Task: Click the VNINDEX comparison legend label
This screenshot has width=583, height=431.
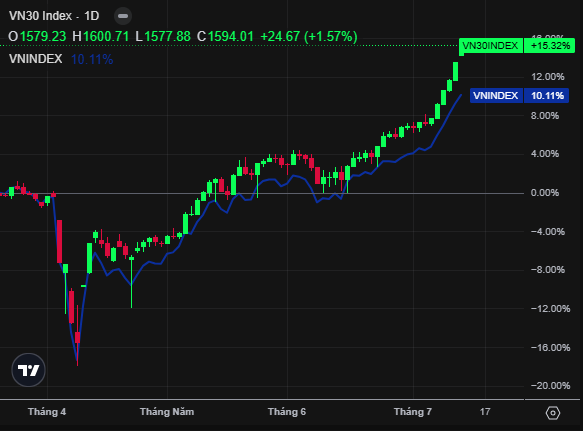Action: pyautogui.click(x=36, y=59)
